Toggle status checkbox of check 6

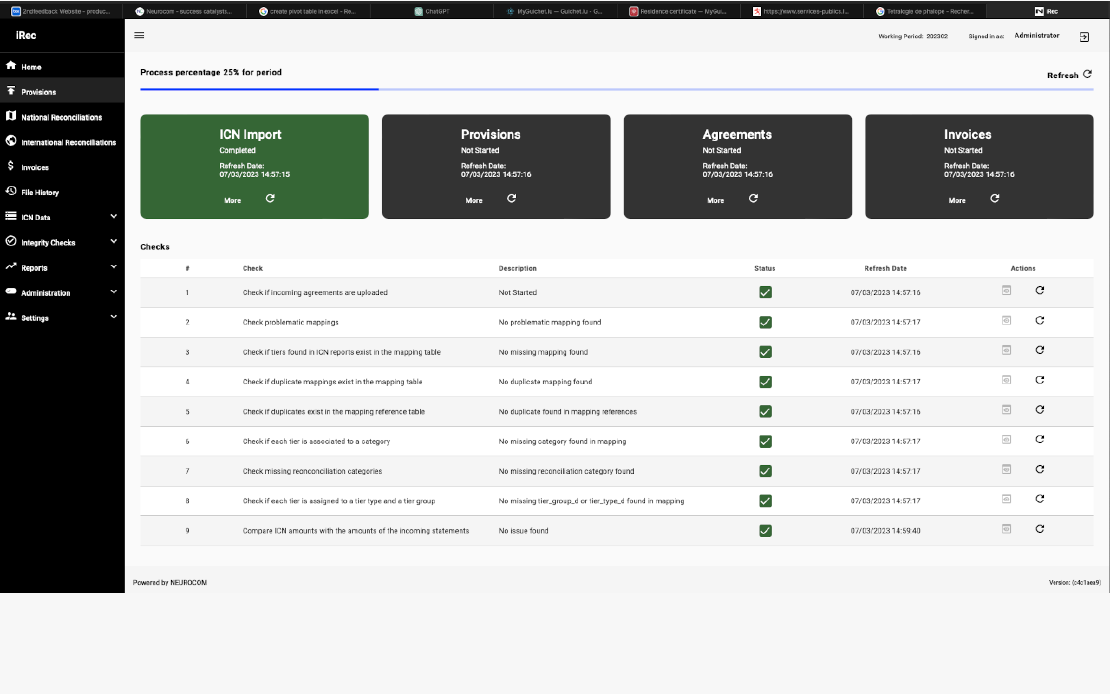[x=765, y=441]
